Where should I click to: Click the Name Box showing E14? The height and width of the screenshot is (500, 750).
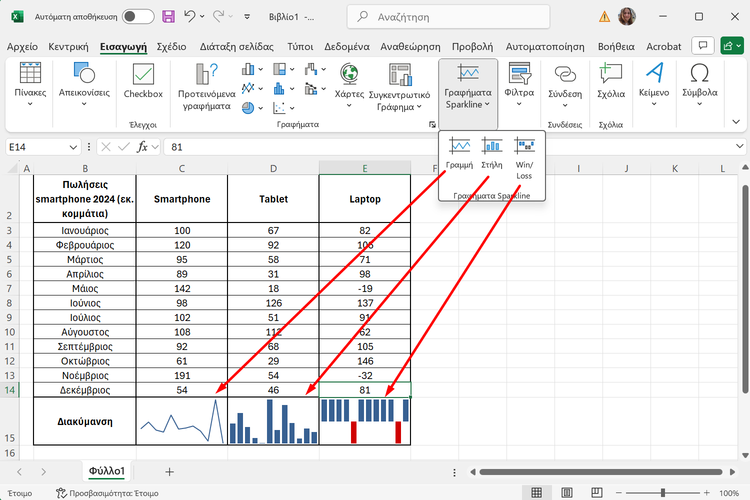pos(37,147)
